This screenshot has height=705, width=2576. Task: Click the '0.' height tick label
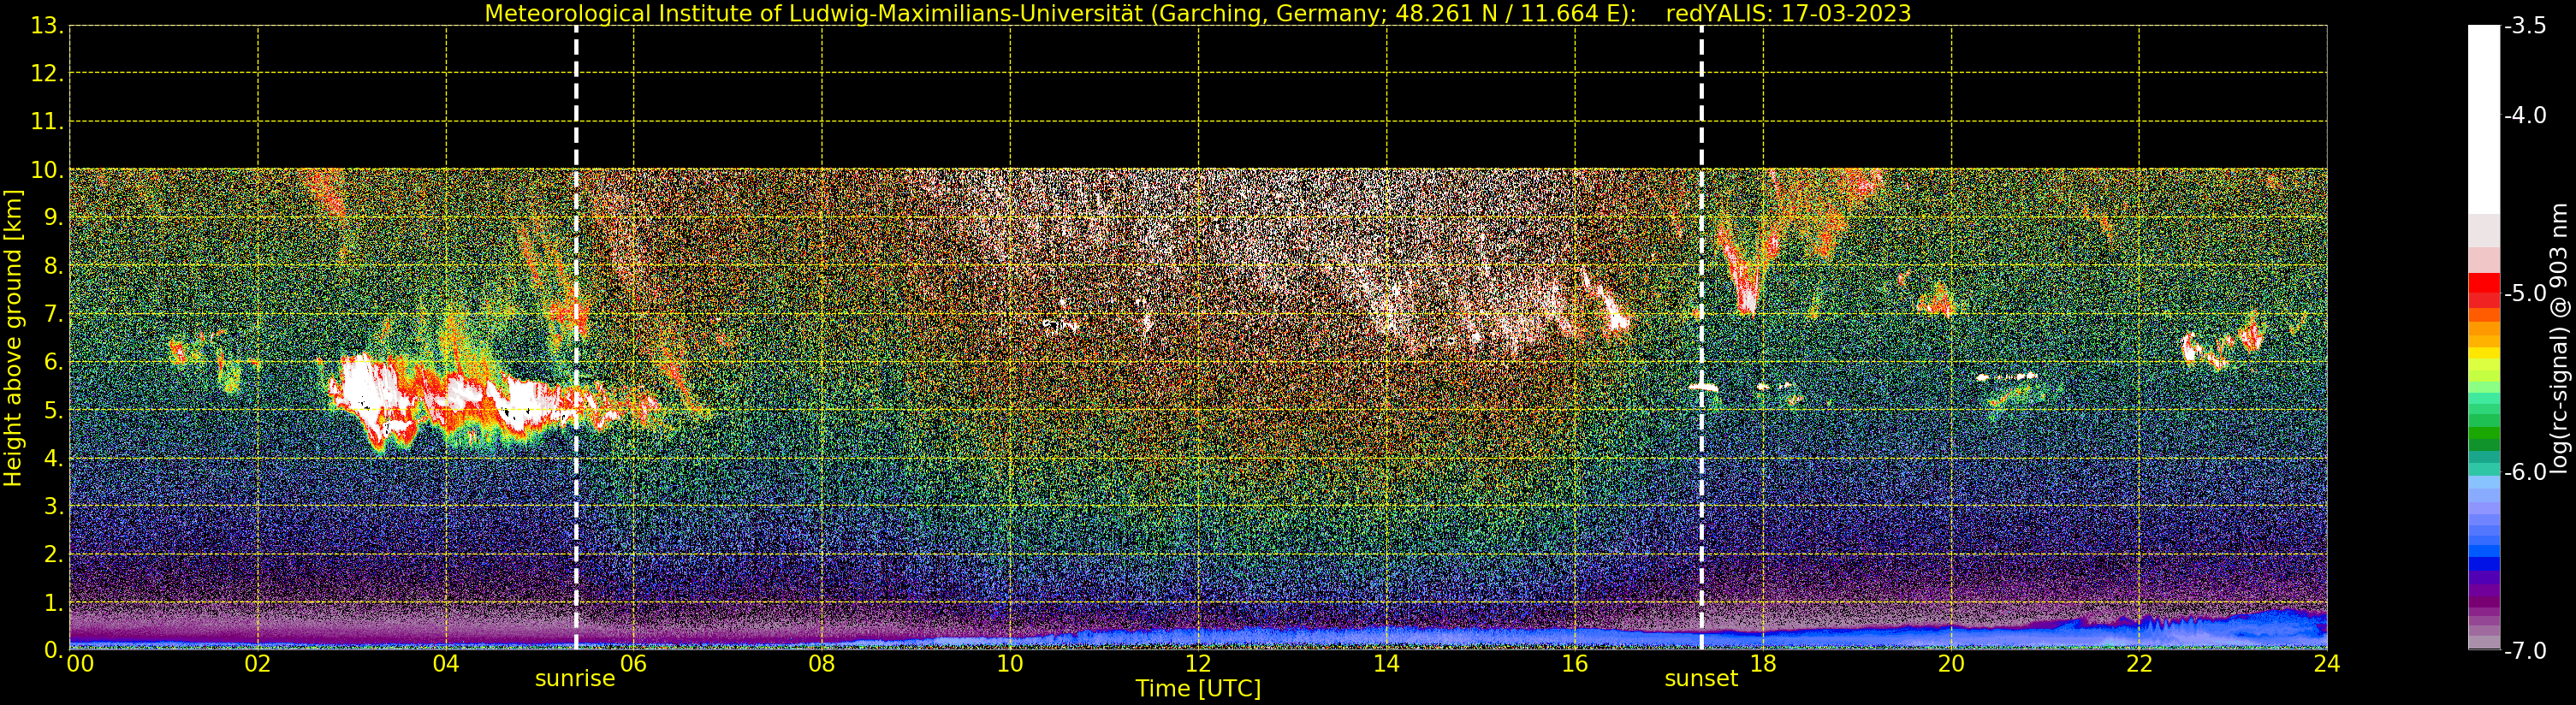(x=54, y=651)
